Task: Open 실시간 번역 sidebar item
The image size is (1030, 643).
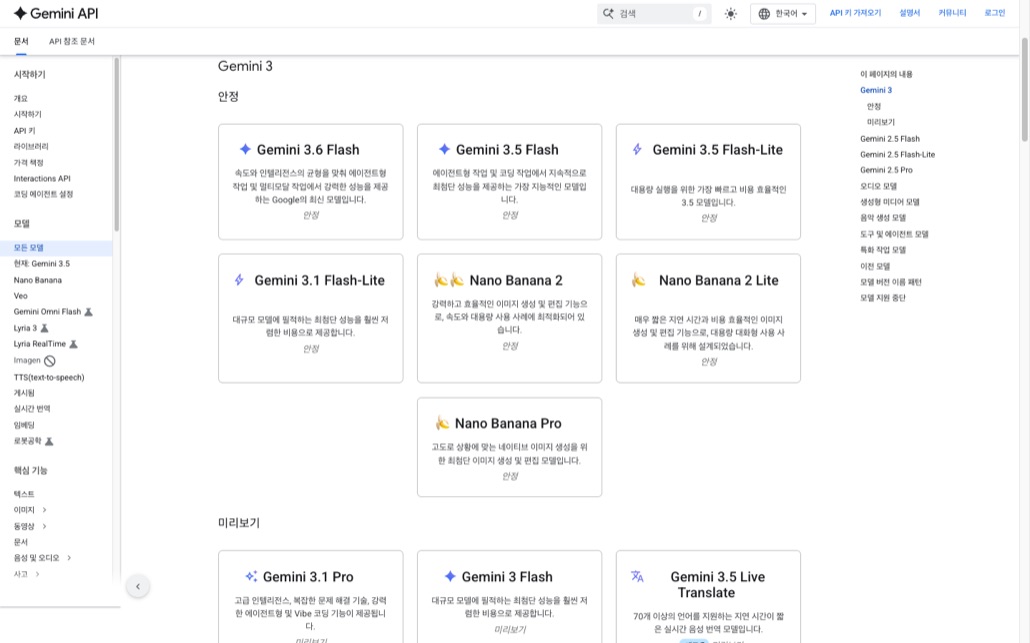Action: 32,409
